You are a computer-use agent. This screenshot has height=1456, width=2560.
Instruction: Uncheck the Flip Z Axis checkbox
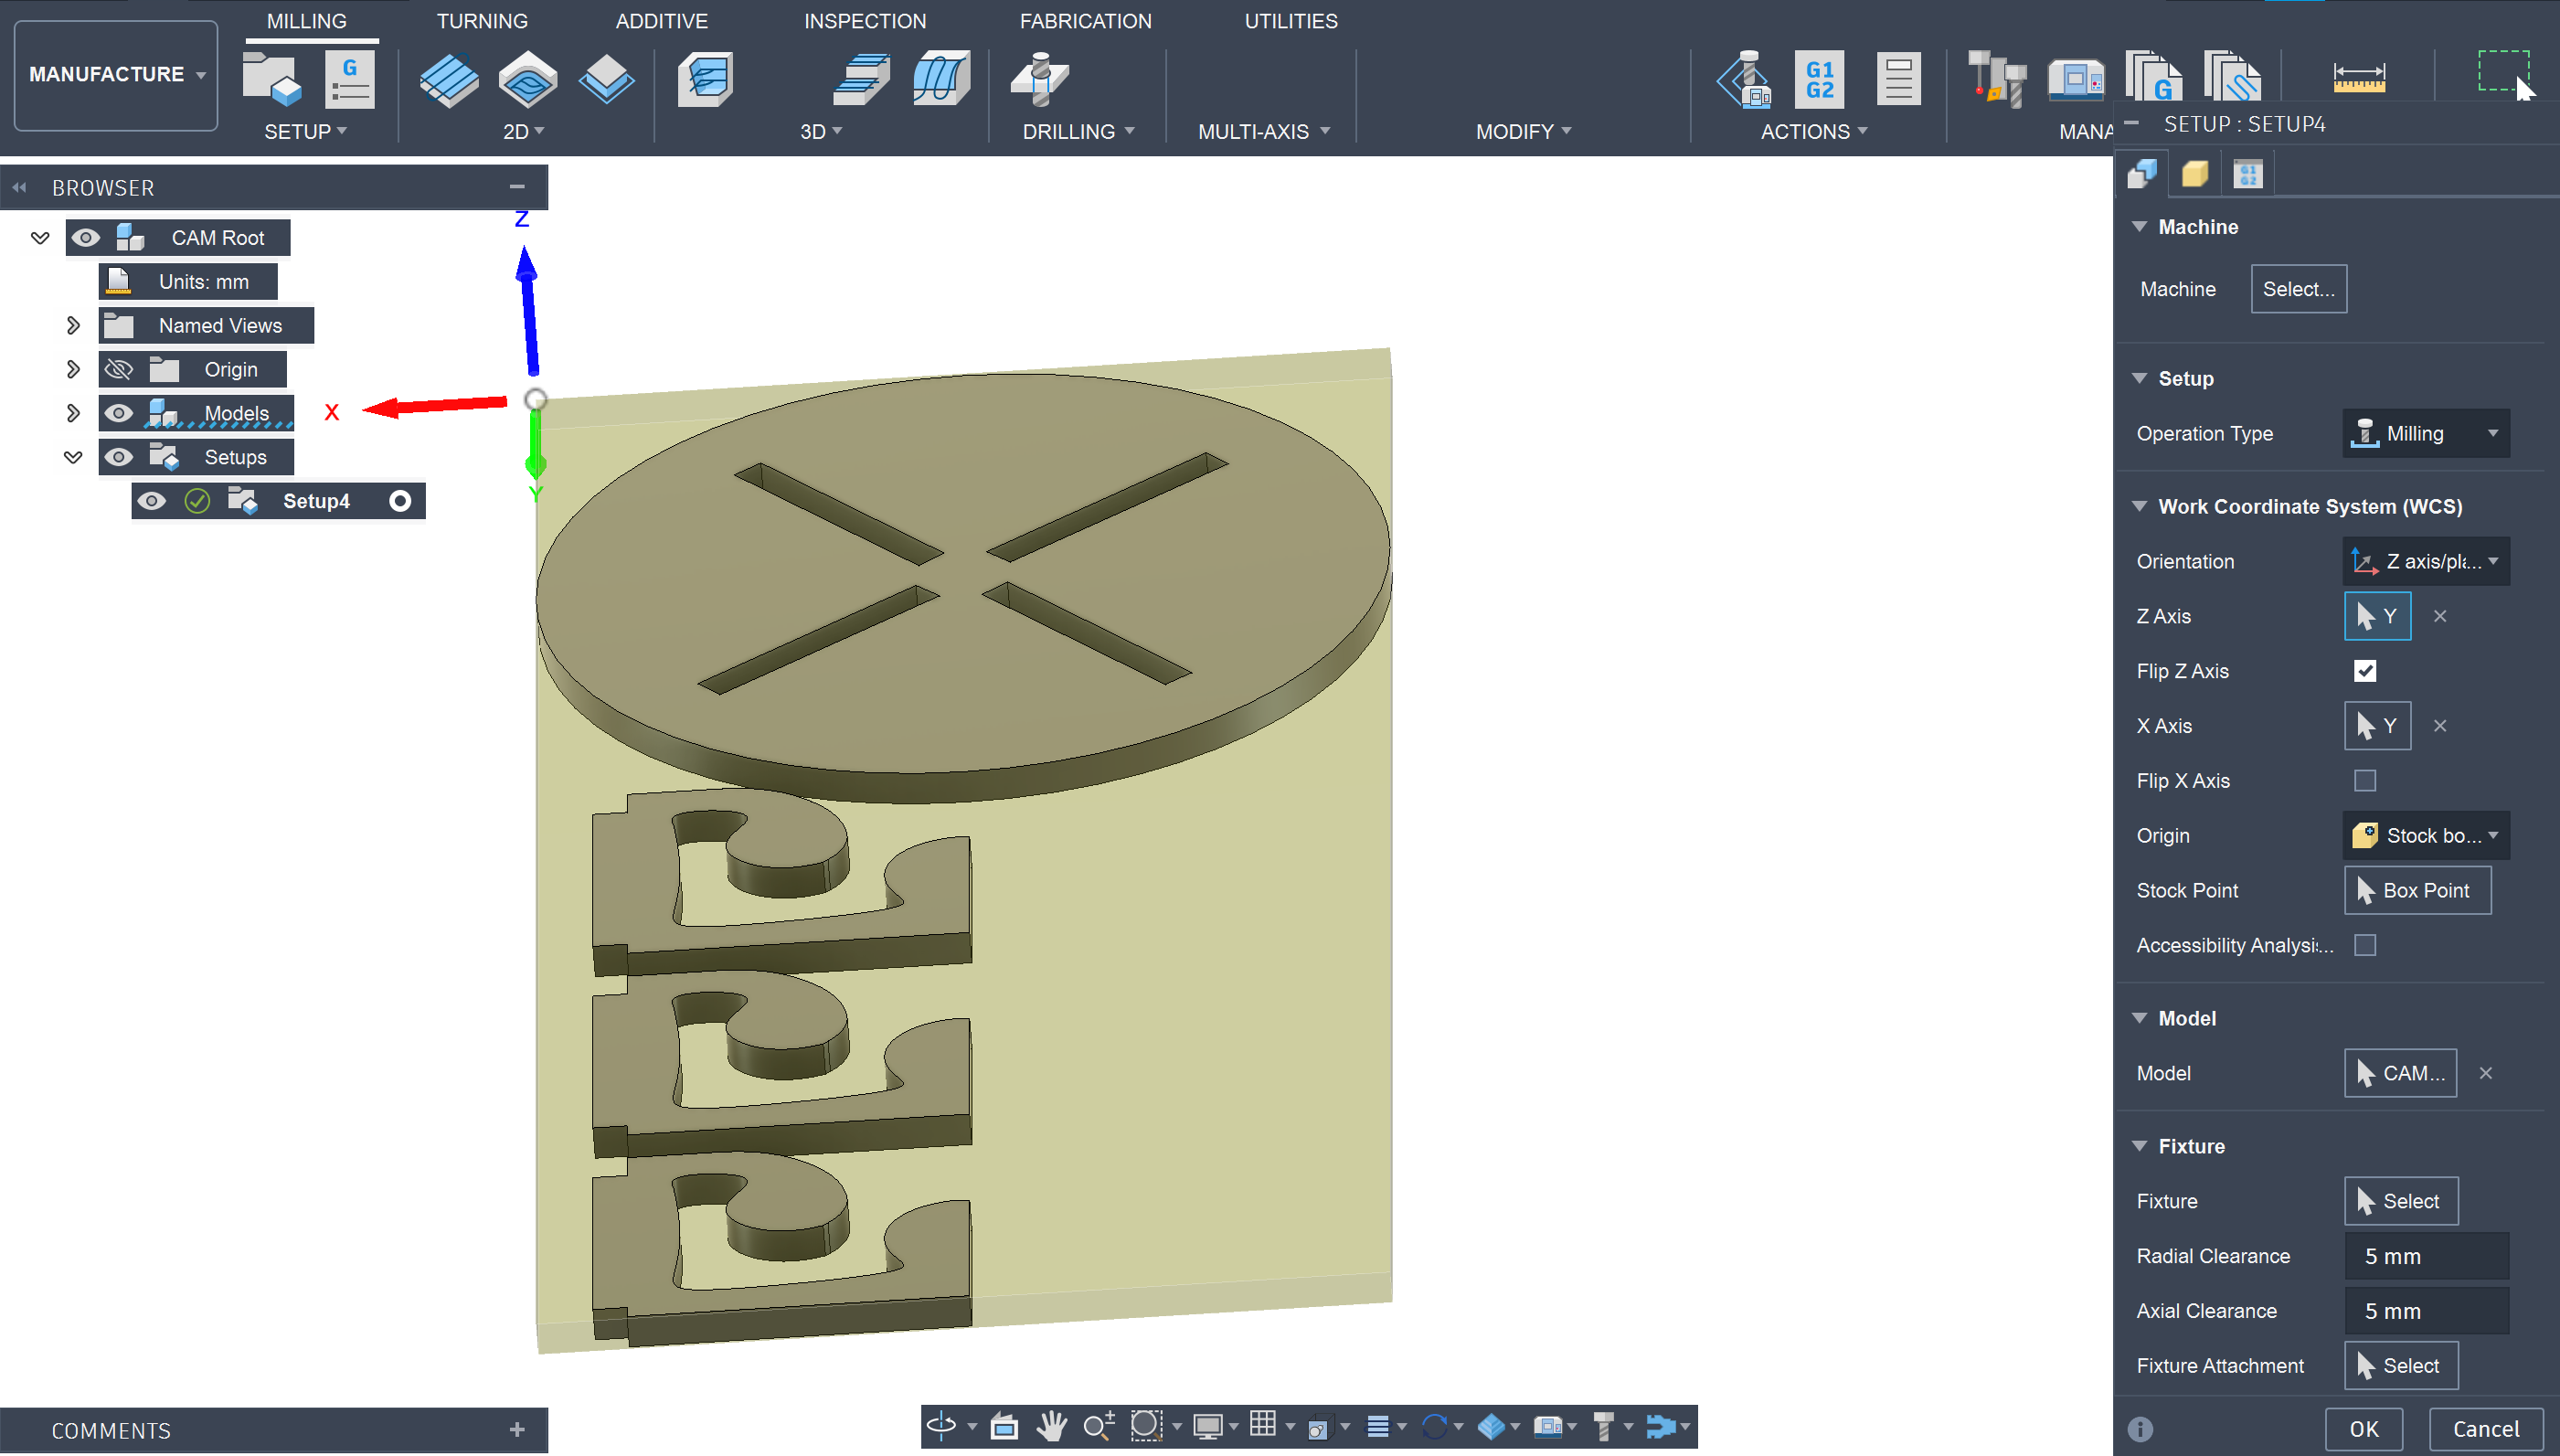pyautogui.click(x=2364, y=671)
